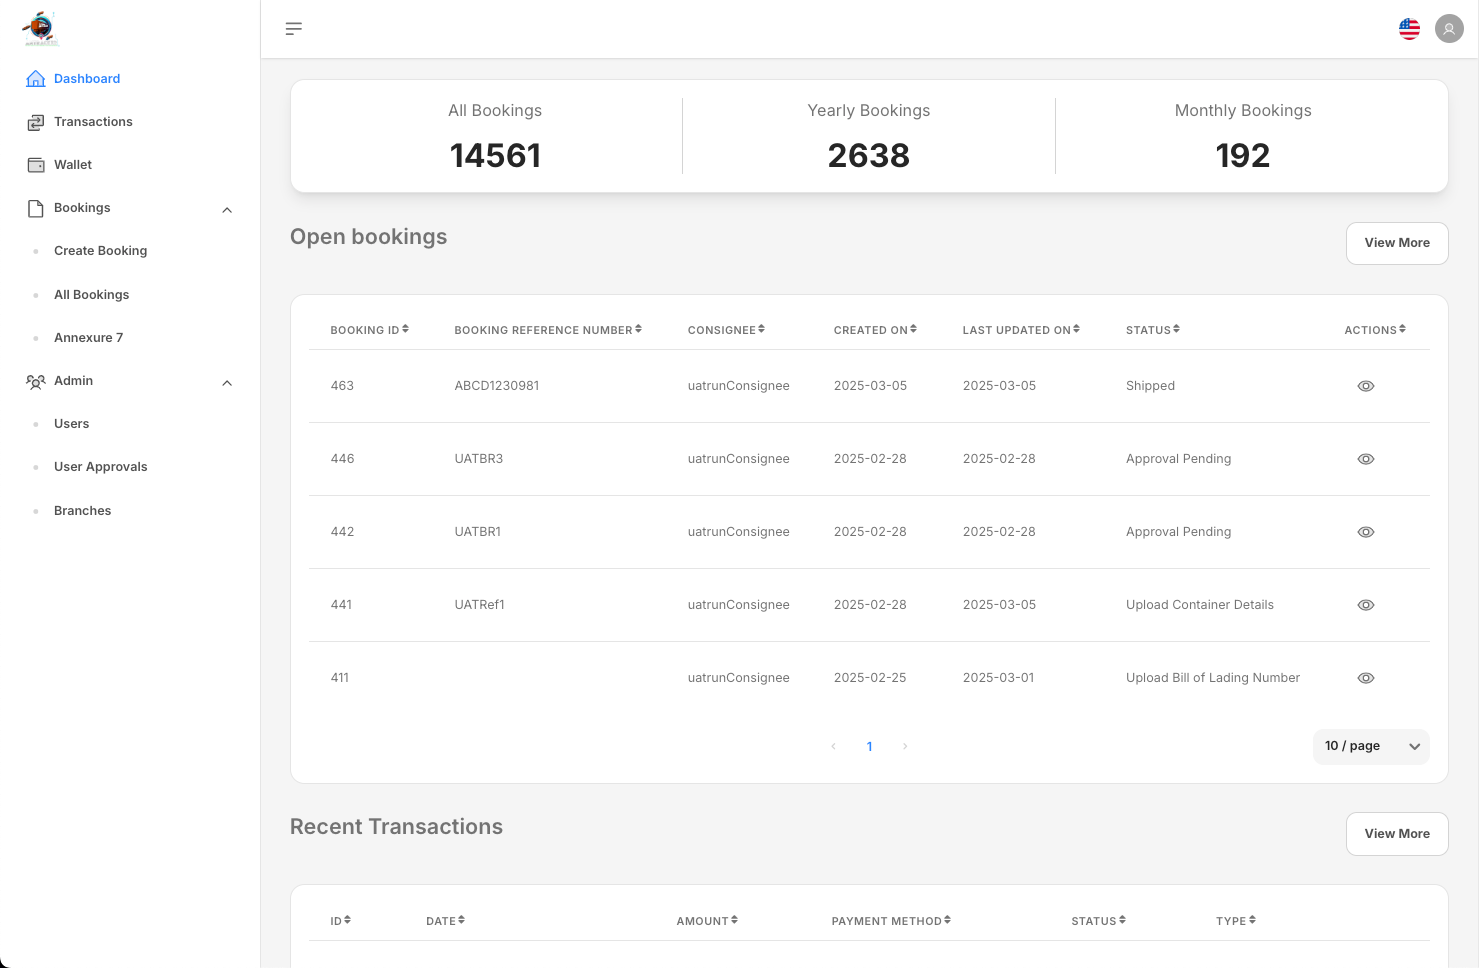Click the user profile avatar icon
Screen dimensions: 1479x968
[x=1449, y=29]
